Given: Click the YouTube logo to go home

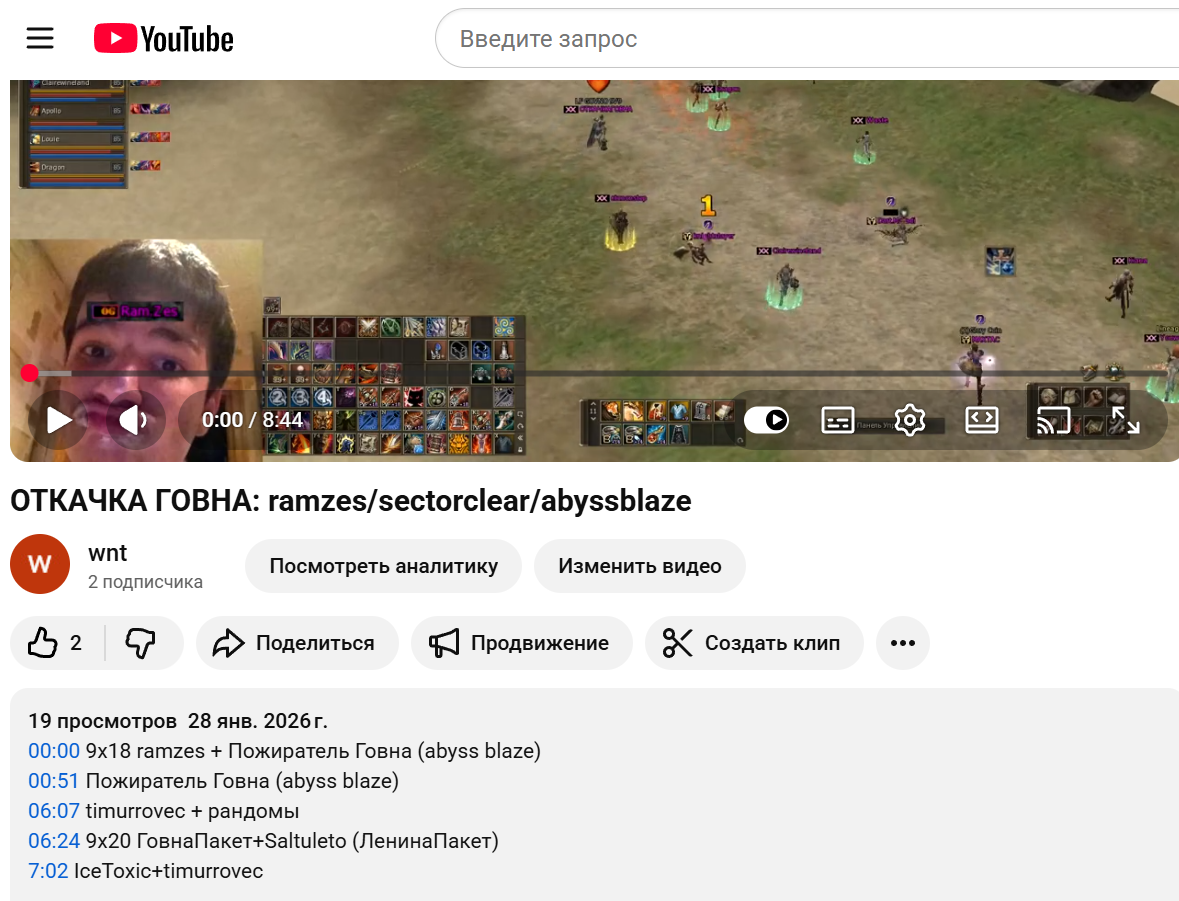Looking at the screenshot, I should point(163,38).
